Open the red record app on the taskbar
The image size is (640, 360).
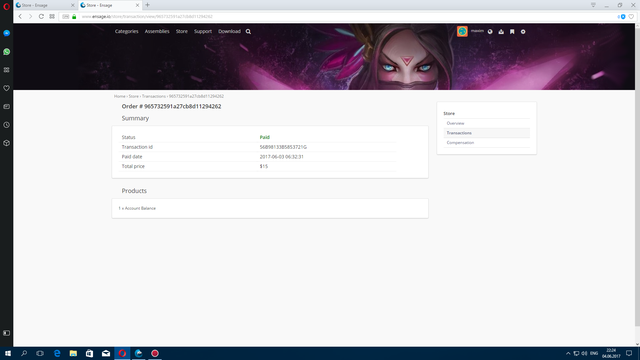click(155, 353)
